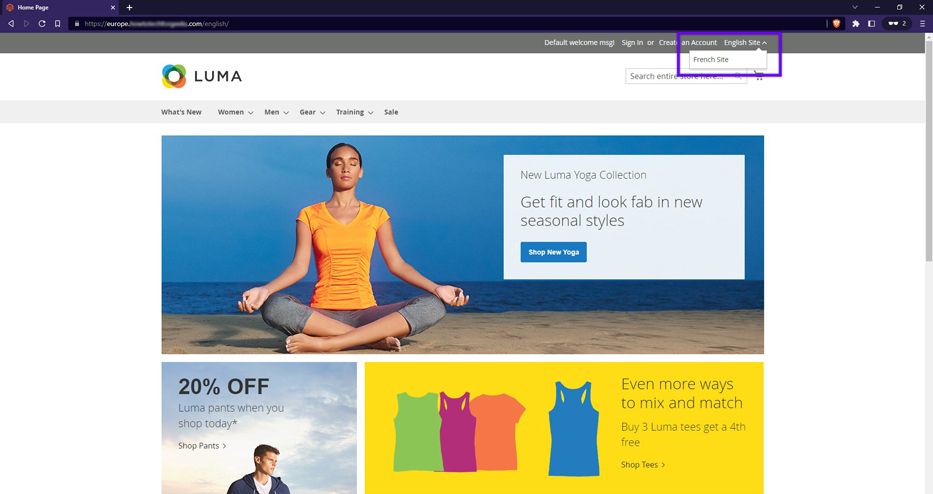Click the Shop New Yoga button
The image size is (933, 494).
(x=553, y=252)
